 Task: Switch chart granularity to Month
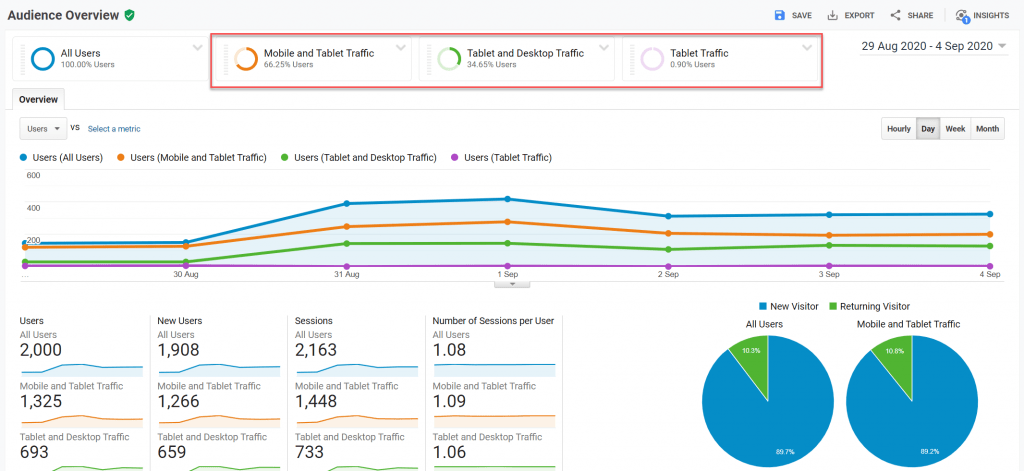click(987, 129)
